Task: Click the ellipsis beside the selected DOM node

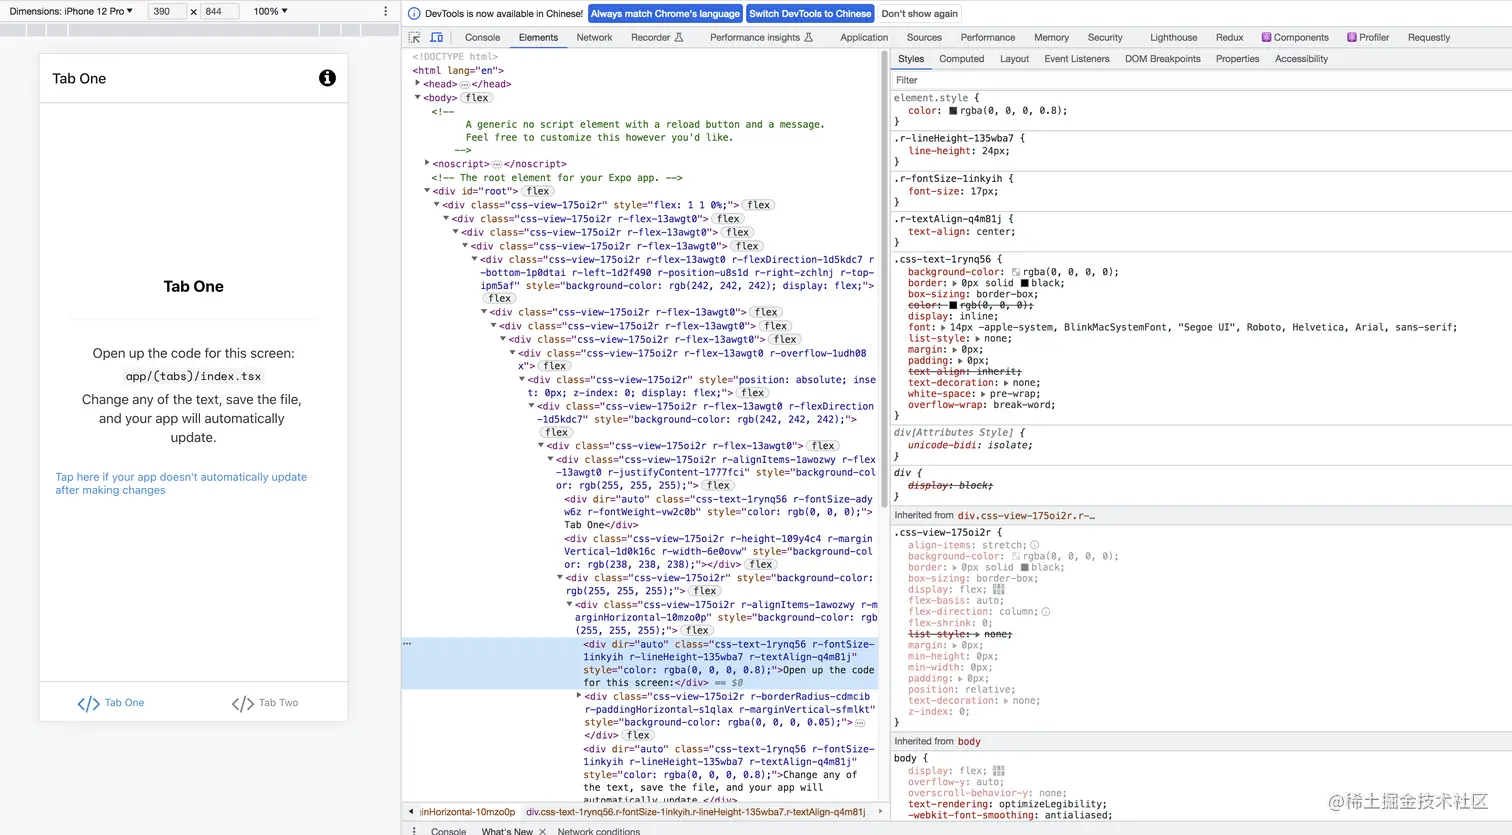Action: (407, 644)
